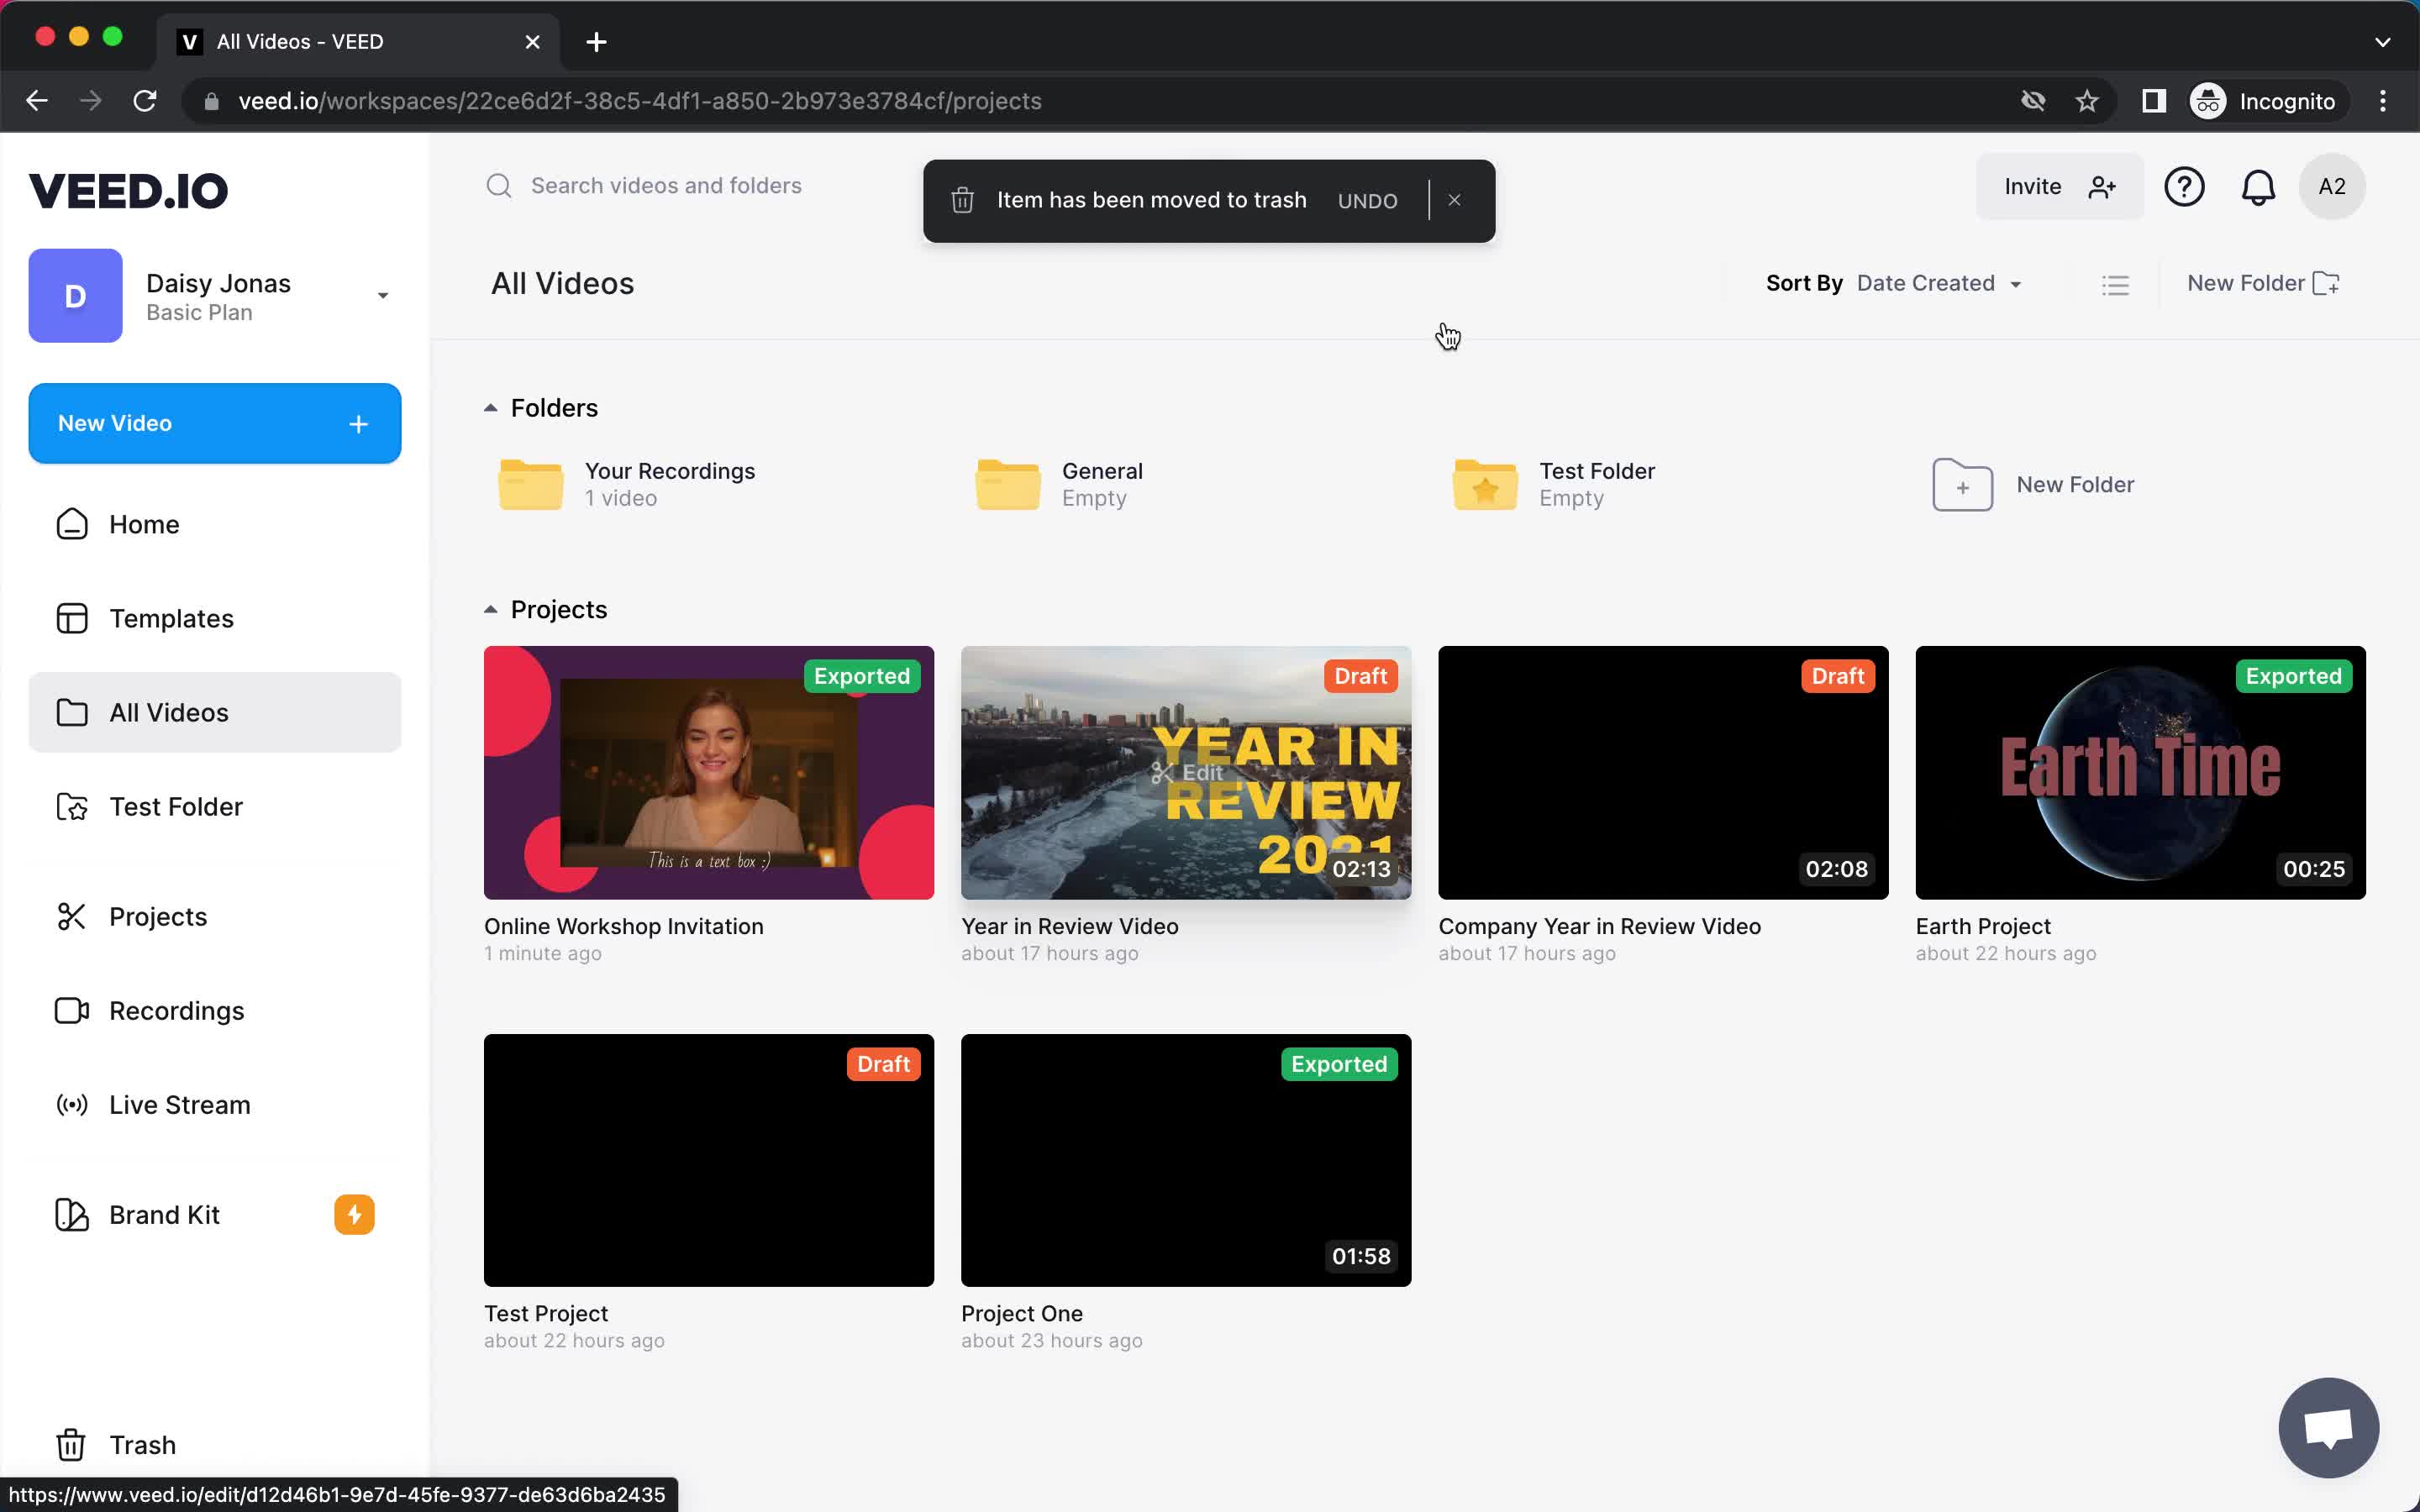Click the Your Recordings folder icon
2420x1512 pixels.
530,485
